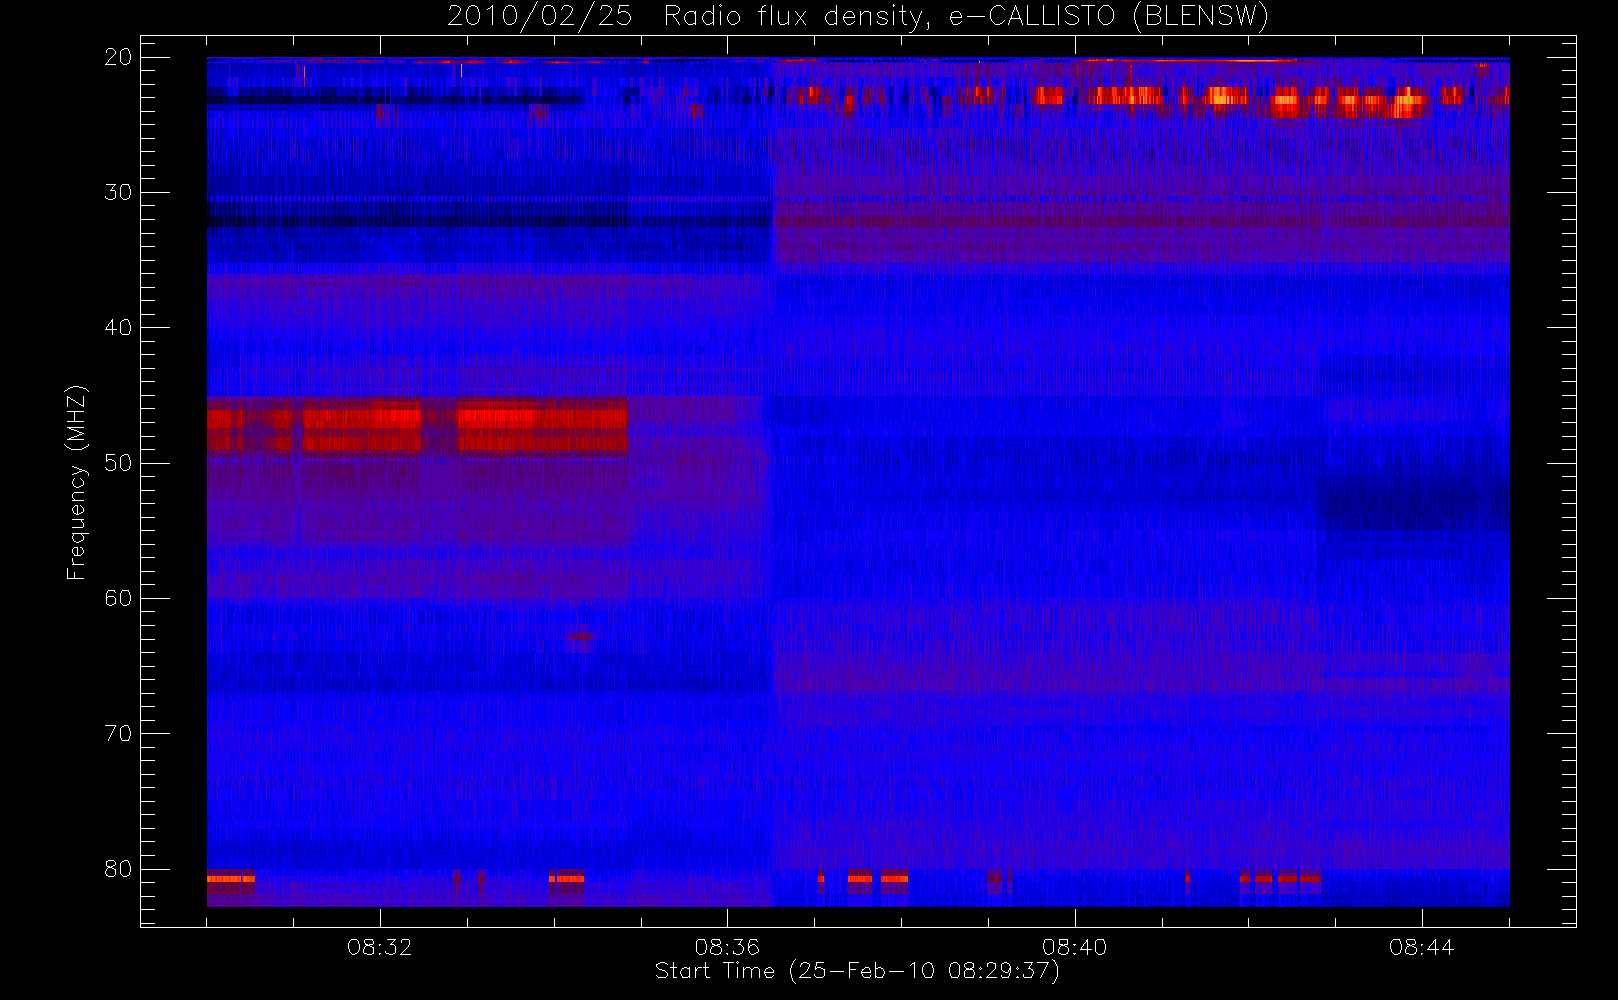Click the 80 frequency tick label

pyautogui.click(x=118, y=868)
